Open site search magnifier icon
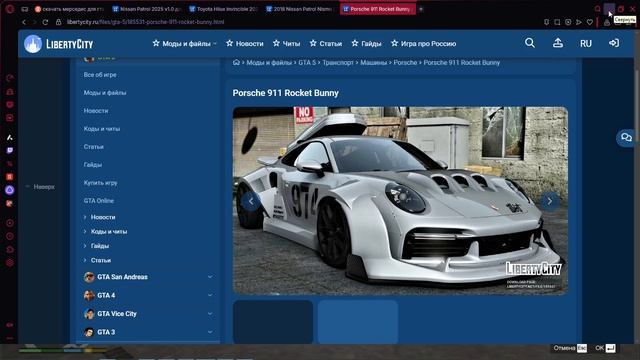The image size is (640, 360). click(530, 43)
